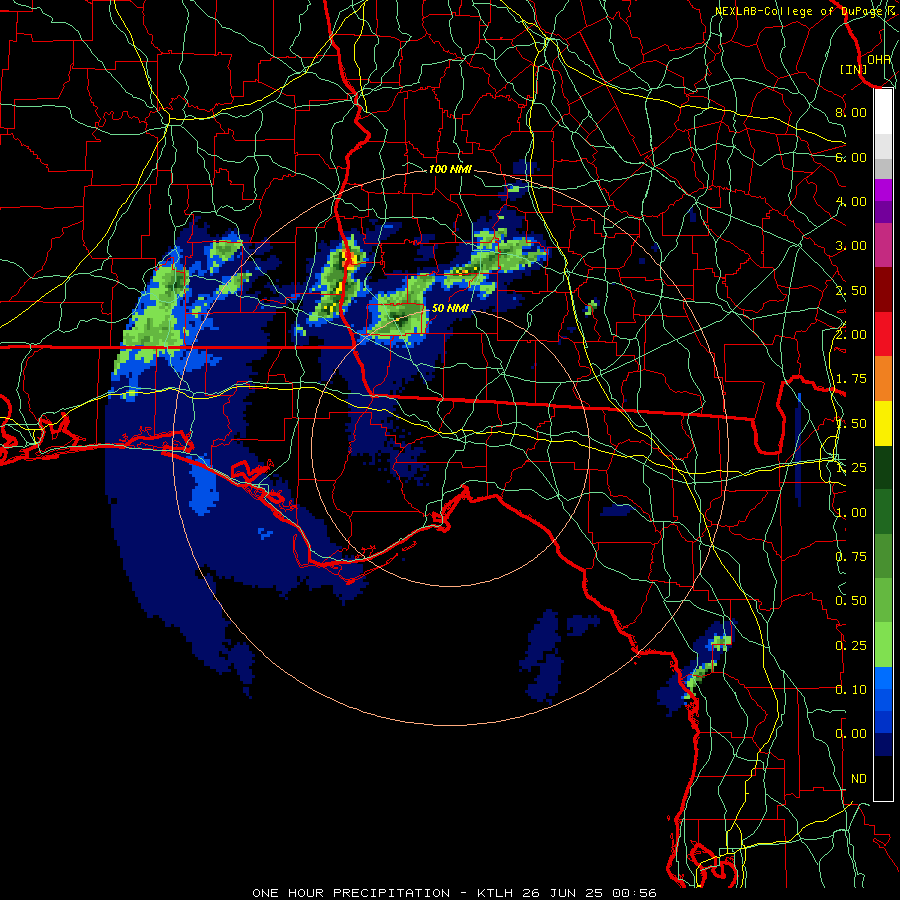The width and height of the screenshot is (900, 900).
Task: Select the light blue legend swatch
Action: pyautogui.click(x=883, y=678)
